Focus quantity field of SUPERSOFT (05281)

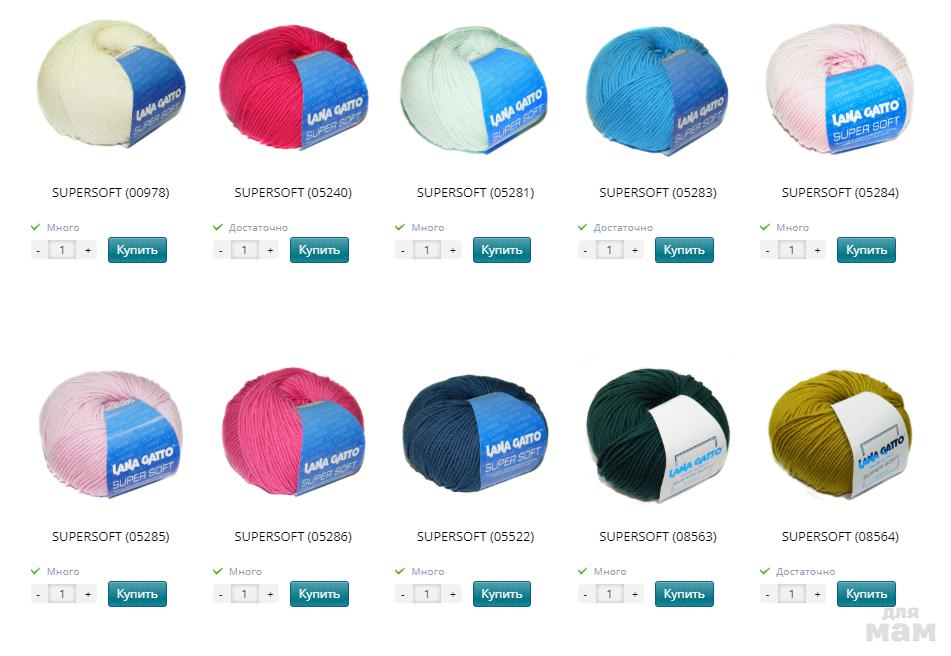tap(427, 250)
